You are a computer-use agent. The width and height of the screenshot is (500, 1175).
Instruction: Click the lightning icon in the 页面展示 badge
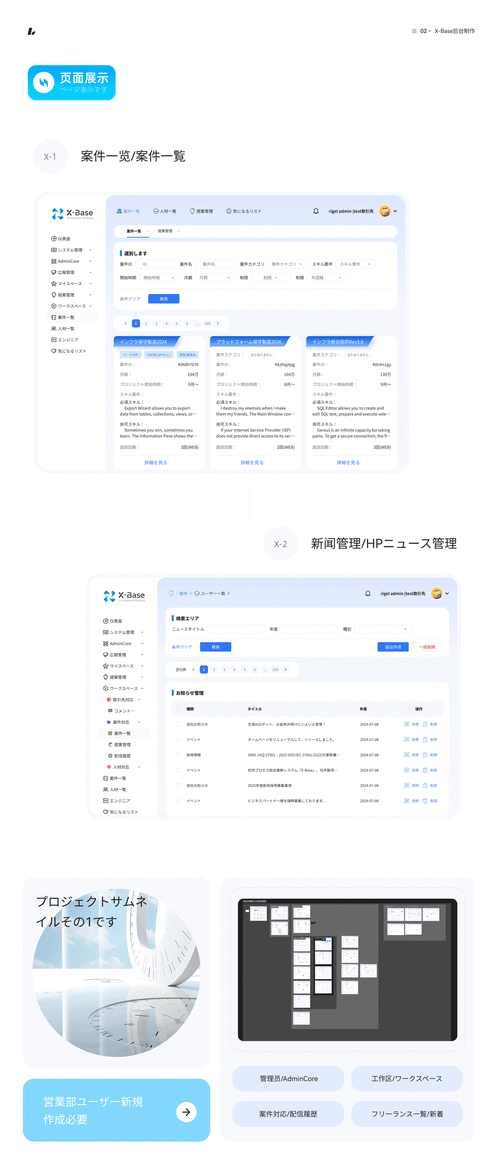[45, 82]
